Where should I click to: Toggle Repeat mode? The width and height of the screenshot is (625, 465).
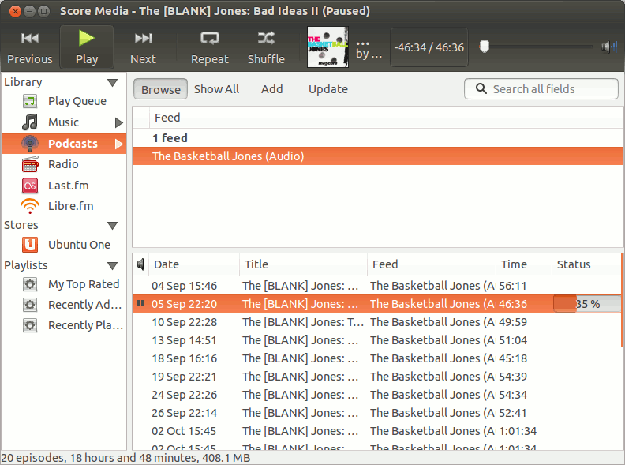[x=210, y=47]
